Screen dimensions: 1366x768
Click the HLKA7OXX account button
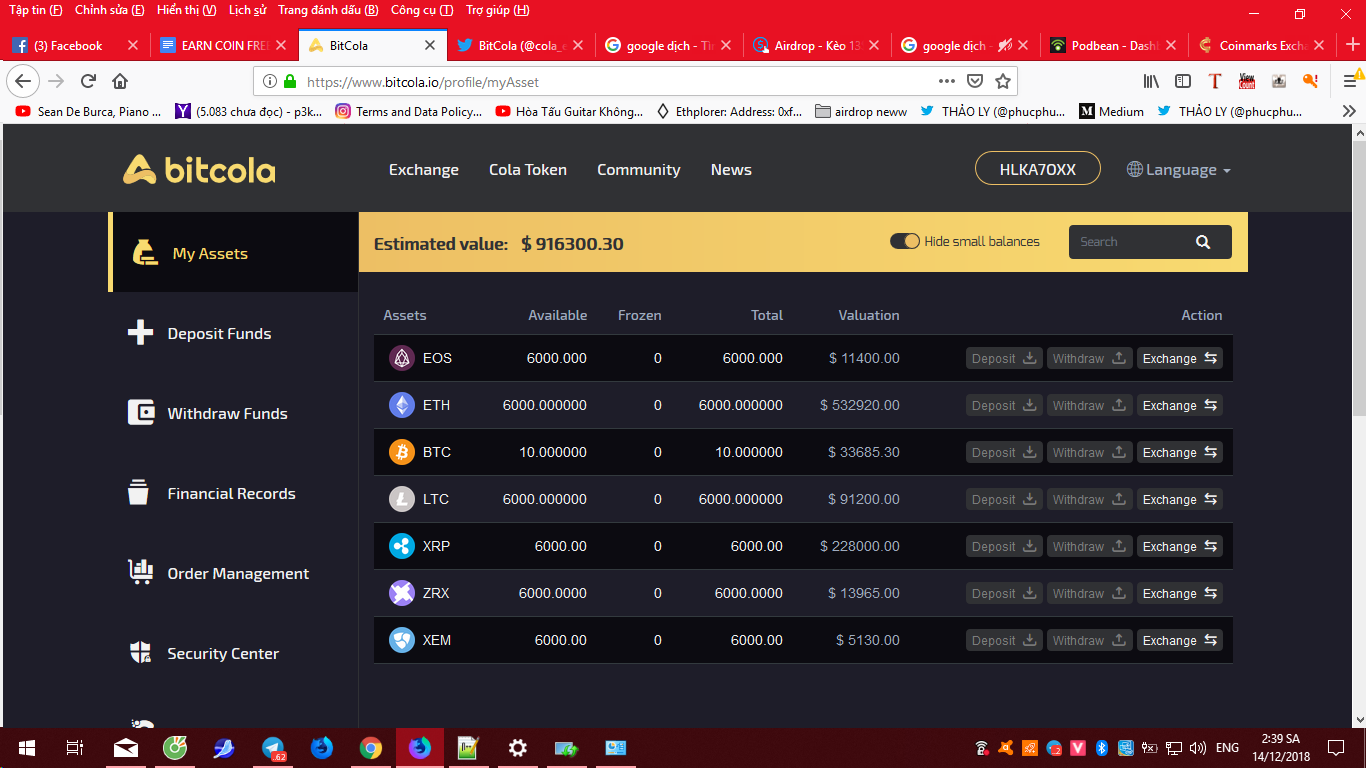[1038, 169]
